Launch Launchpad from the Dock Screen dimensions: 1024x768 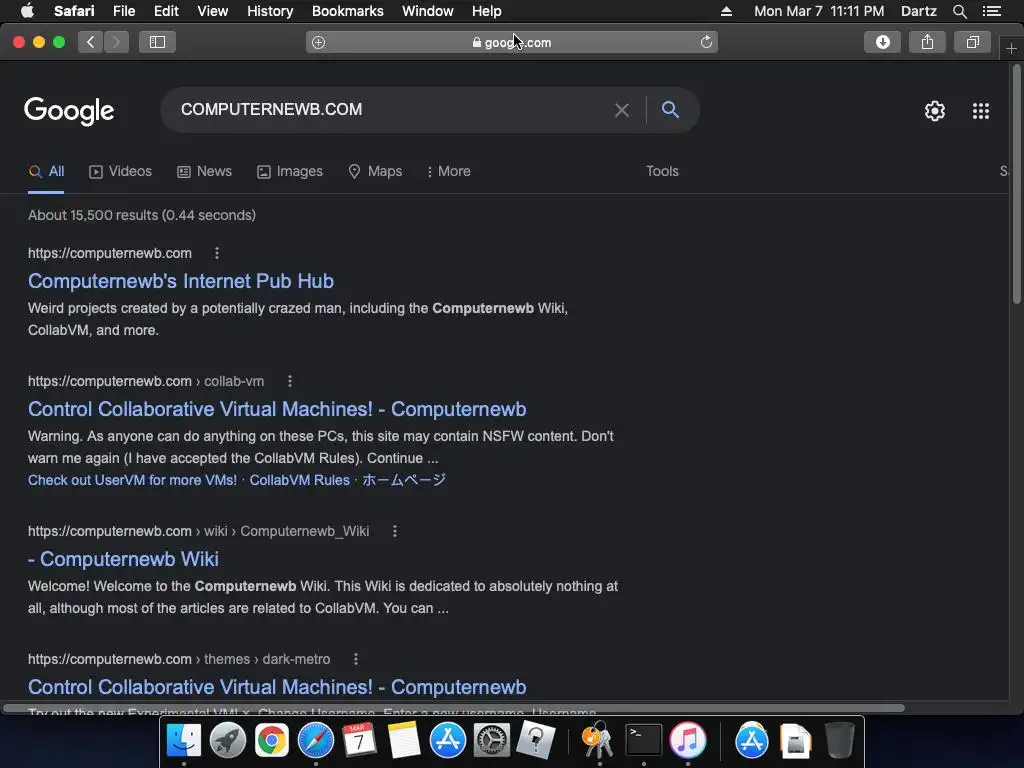(x=227, y=740)
